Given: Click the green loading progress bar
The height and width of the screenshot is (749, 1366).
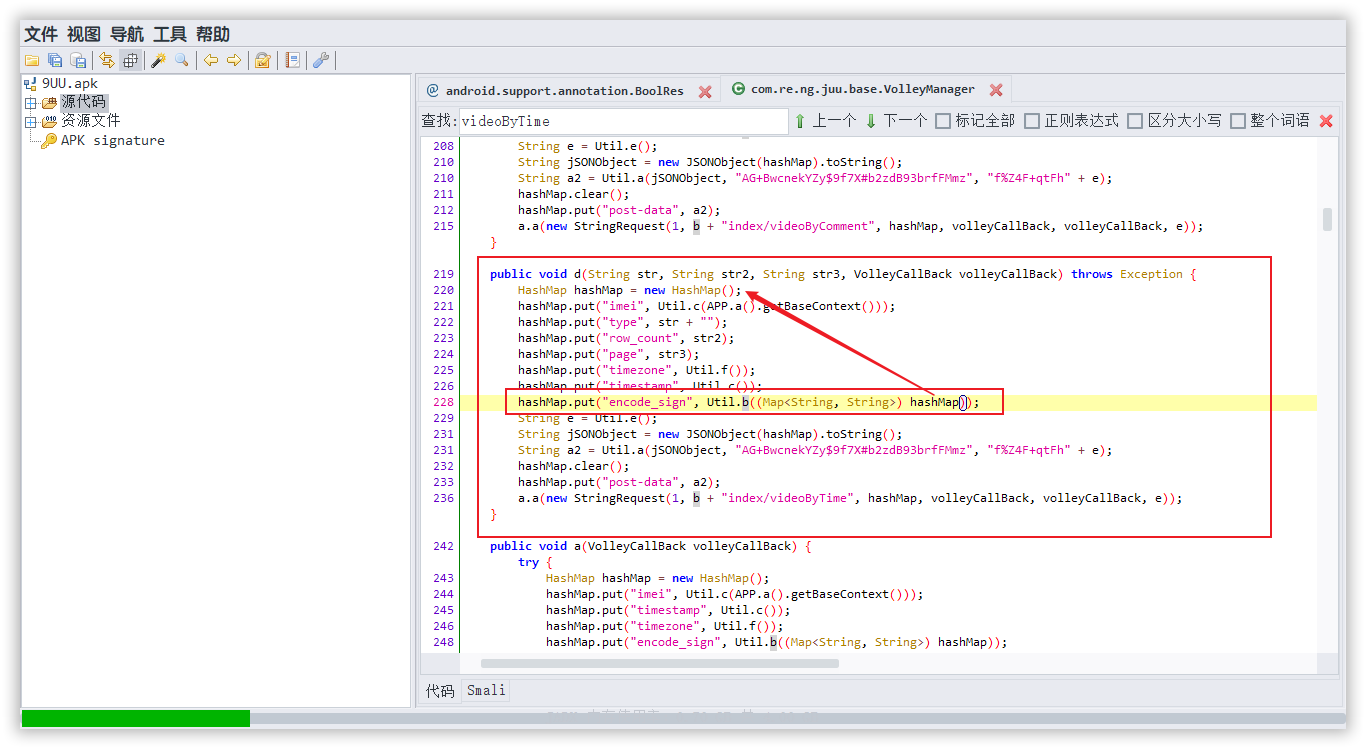Looking at the screenshot, I should 136,718.
